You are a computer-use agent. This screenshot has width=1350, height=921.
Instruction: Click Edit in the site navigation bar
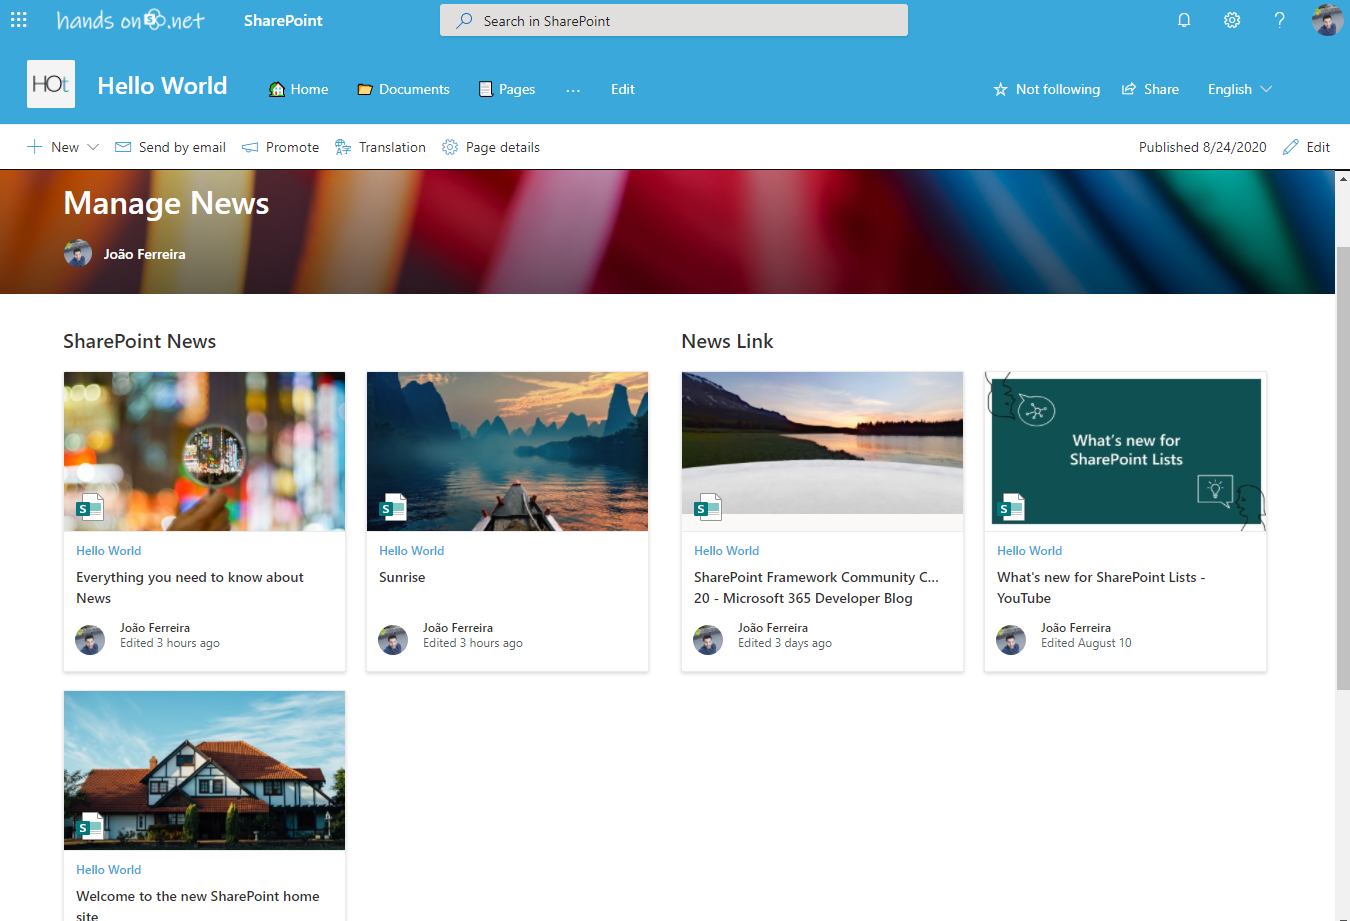point(623,89)
